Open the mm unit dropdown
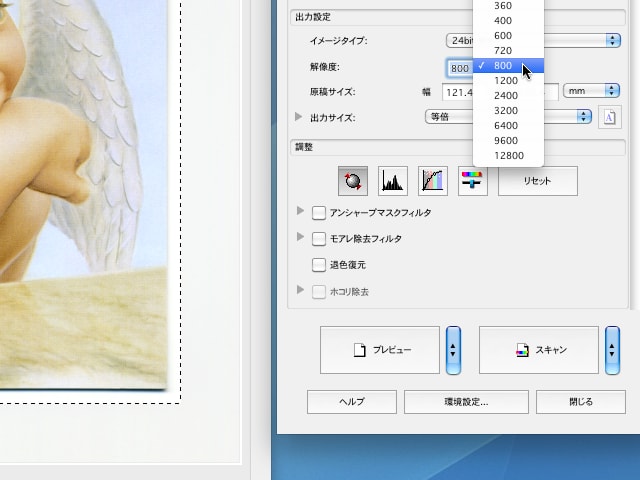Screen dimensions: 640x480 591,91
